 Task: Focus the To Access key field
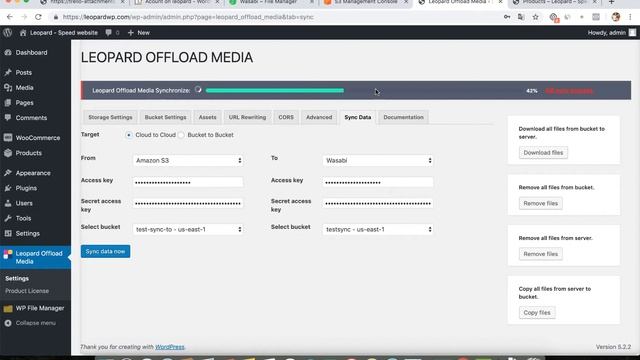point(378,182)
